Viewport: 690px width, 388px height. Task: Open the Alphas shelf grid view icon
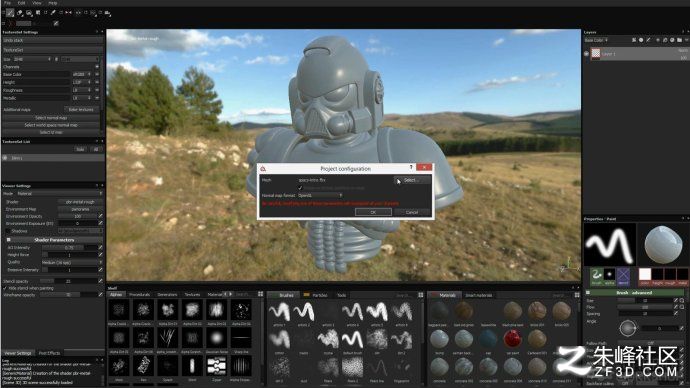261,294
